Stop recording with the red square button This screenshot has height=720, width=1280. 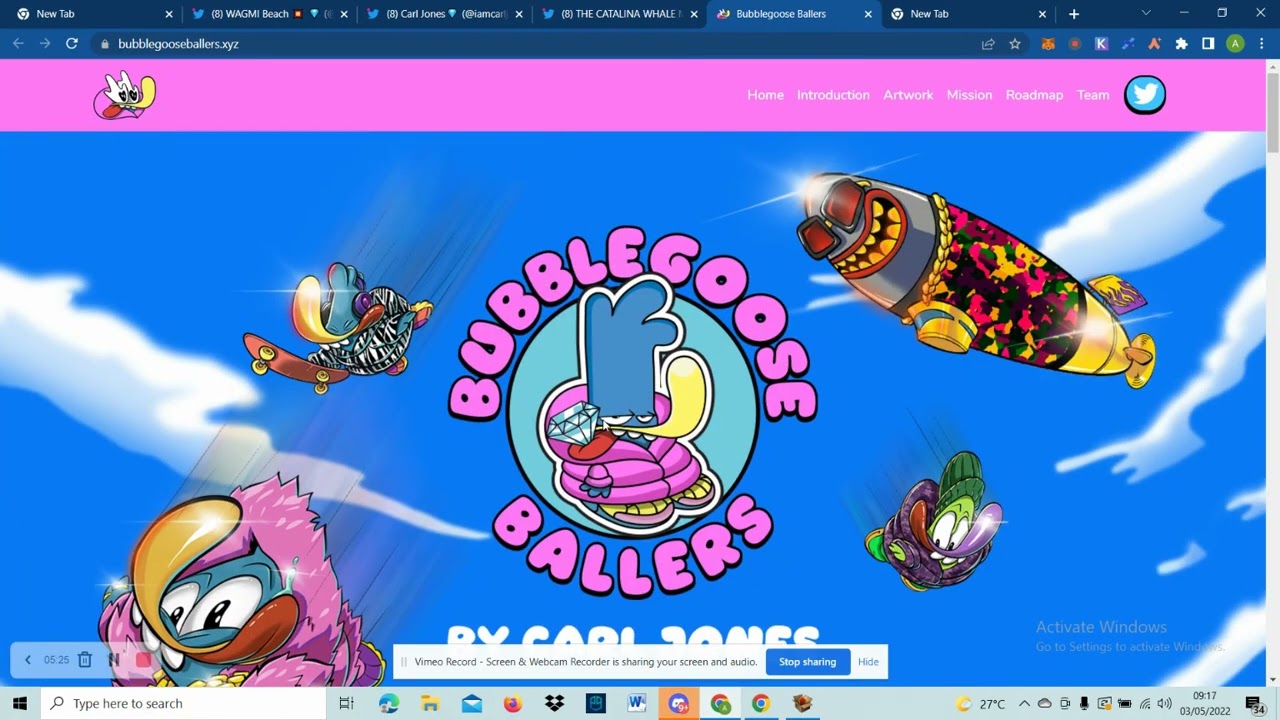point(143,660)
